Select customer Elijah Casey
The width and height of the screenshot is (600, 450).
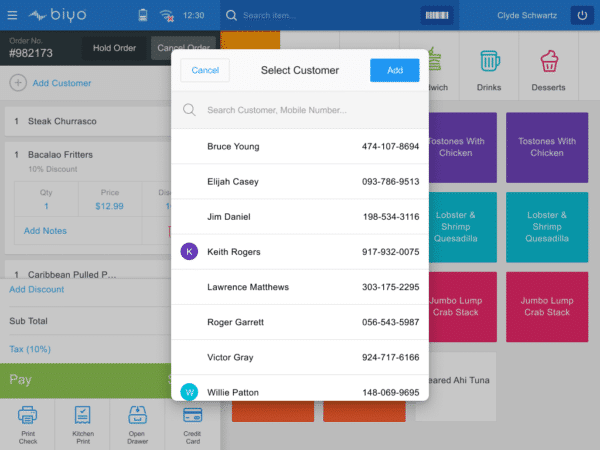coord(300,181)
